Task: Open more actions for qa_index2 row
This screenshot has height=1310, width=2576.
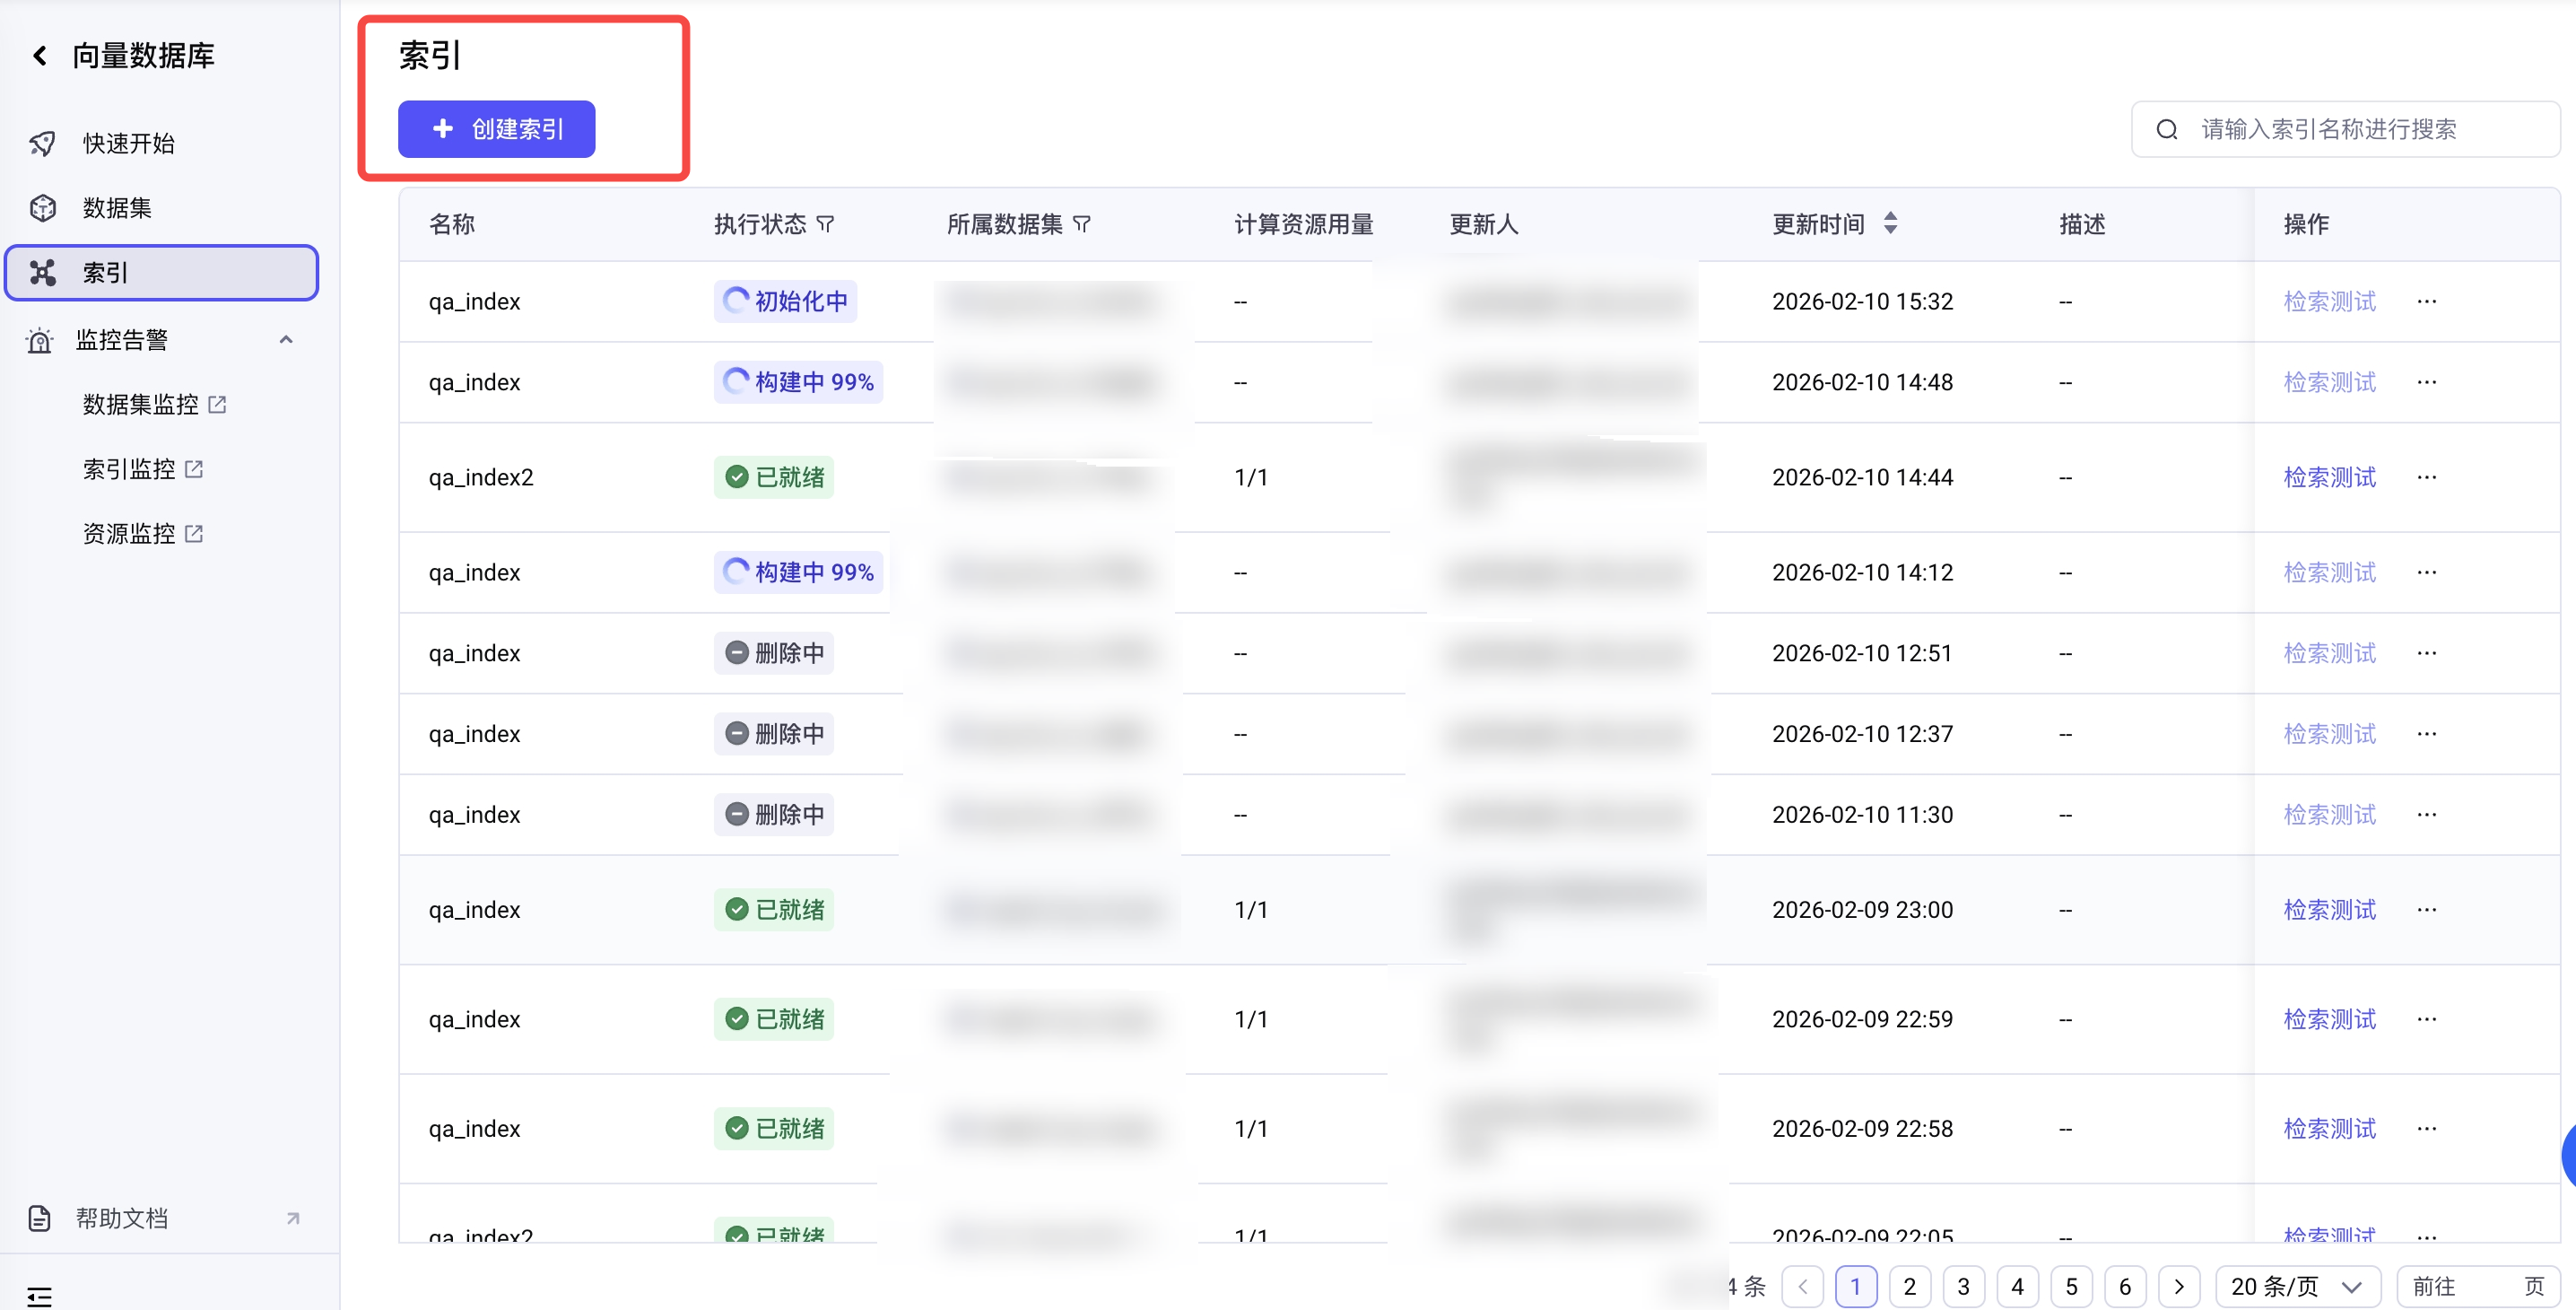Action: [x=2426, y=477]
